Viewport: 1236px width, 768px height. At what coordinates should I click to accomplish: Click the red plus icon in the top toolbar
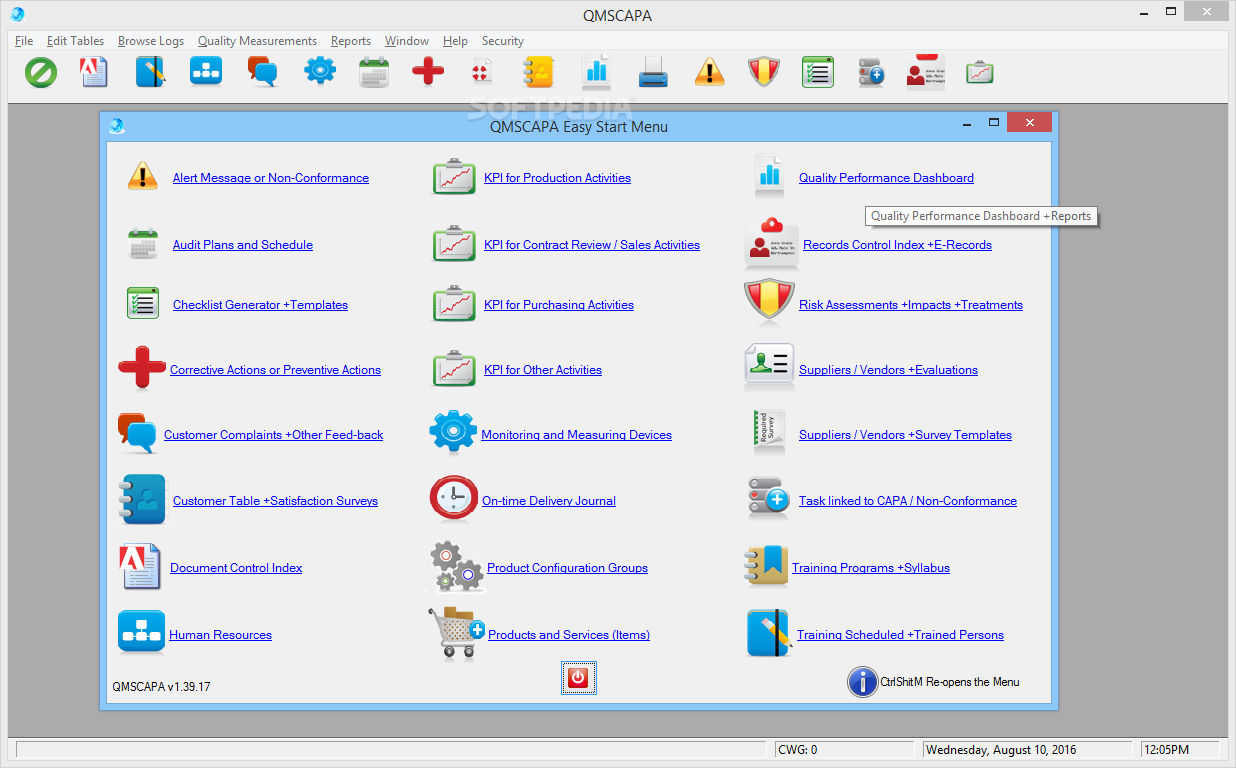point(428,72)
